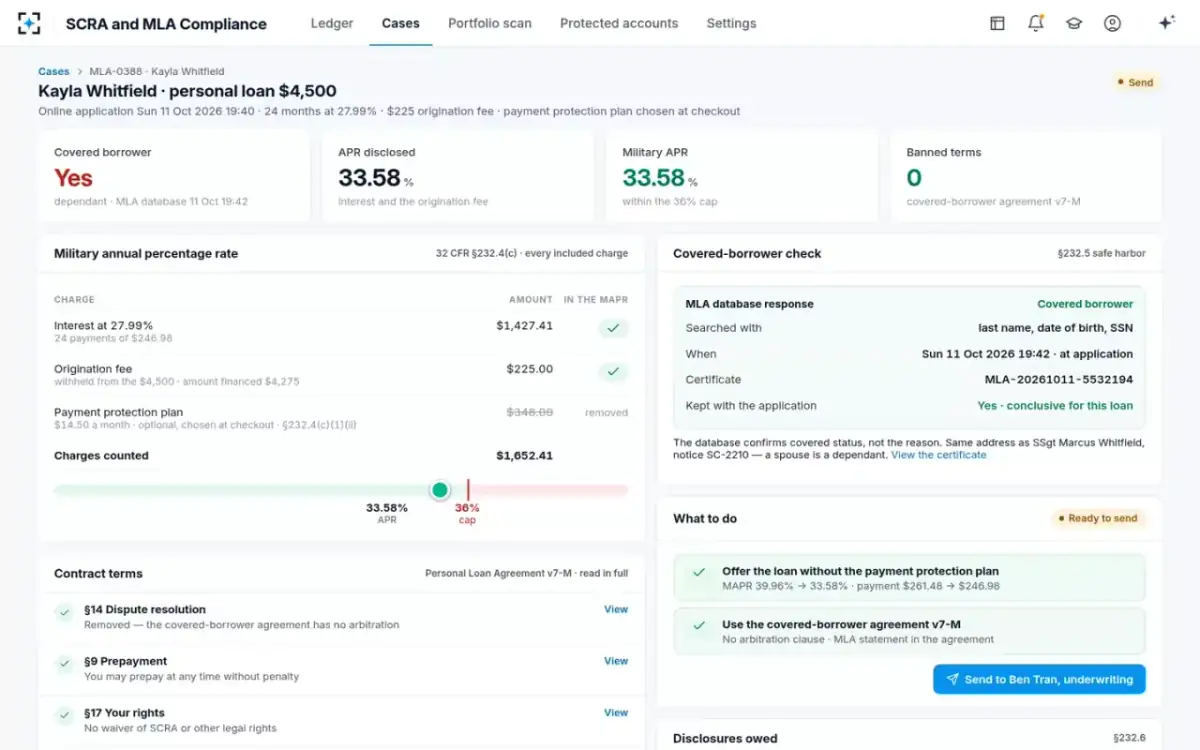This screenshot has width=1200, height=750.
Task: Click the §232.5 safe harbor reference
Action: (1102, 254)
